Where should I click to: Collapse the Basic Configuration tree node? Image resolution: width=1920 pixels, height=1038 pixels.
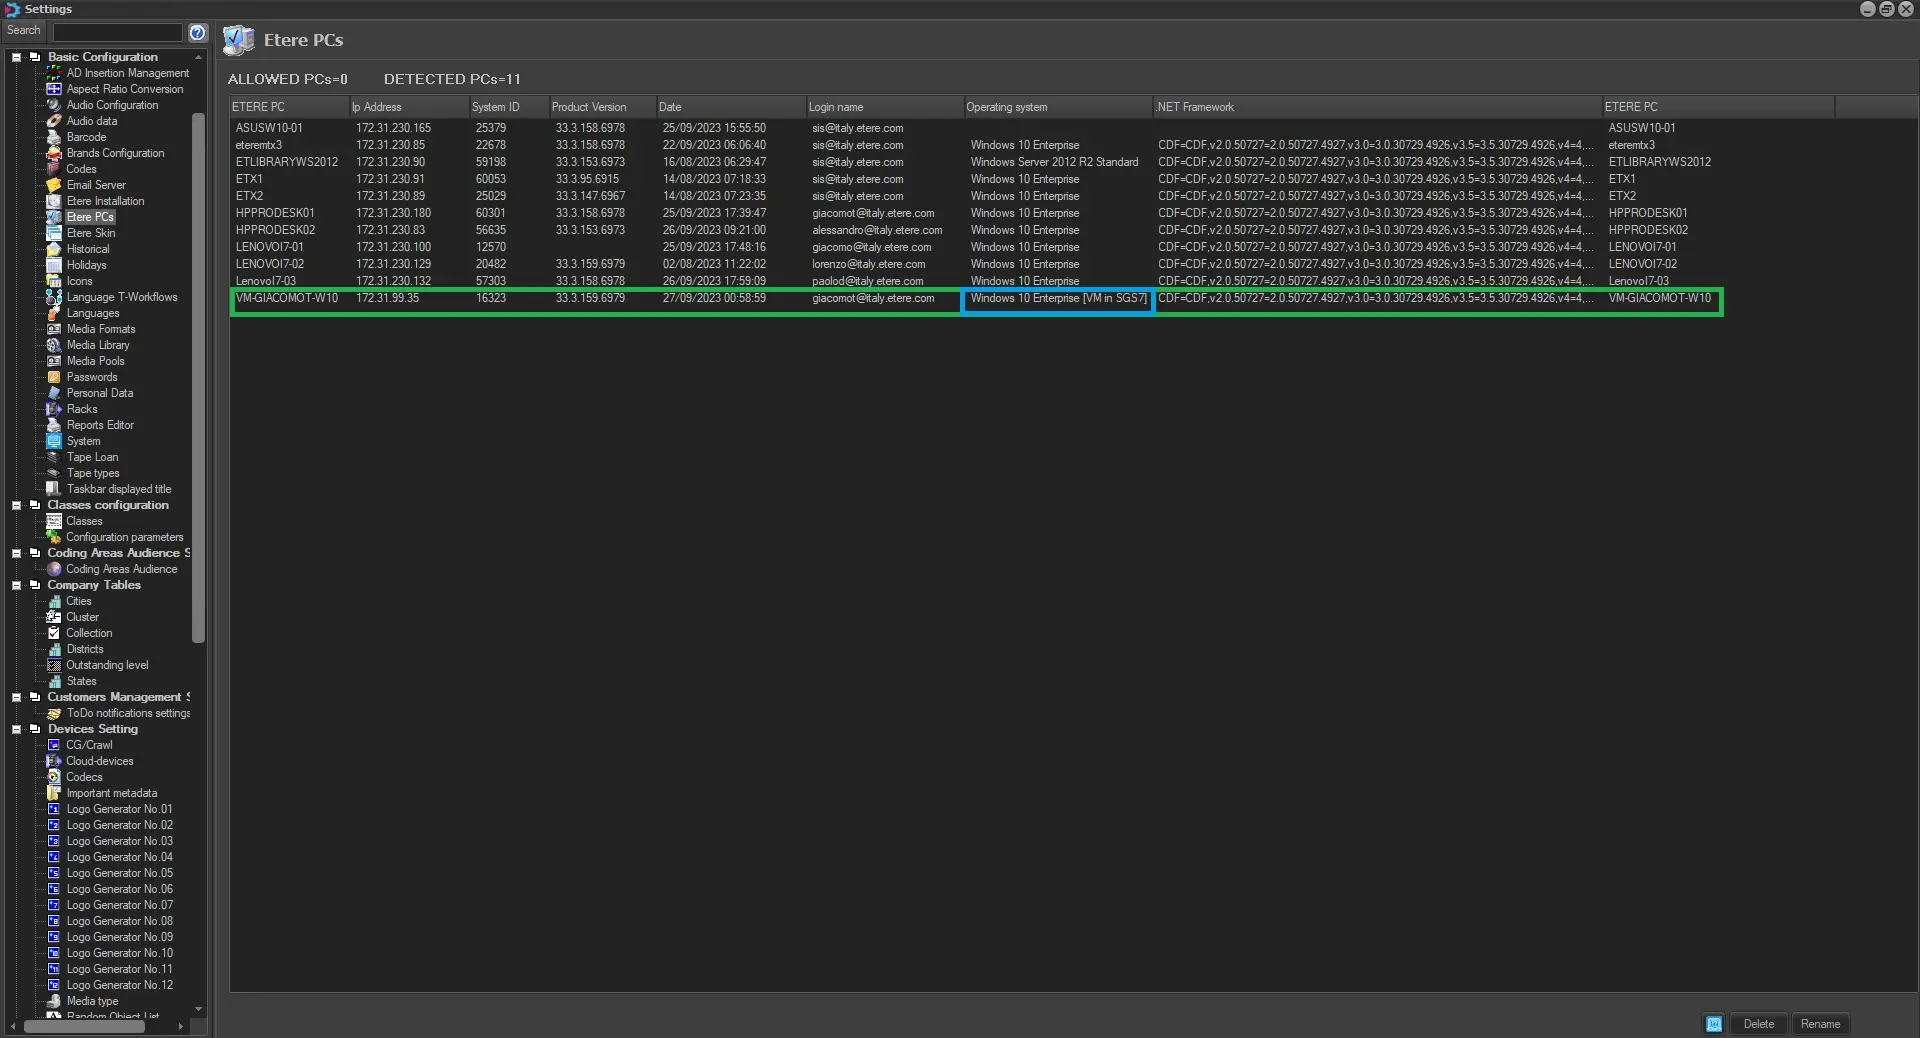point(16,57)
